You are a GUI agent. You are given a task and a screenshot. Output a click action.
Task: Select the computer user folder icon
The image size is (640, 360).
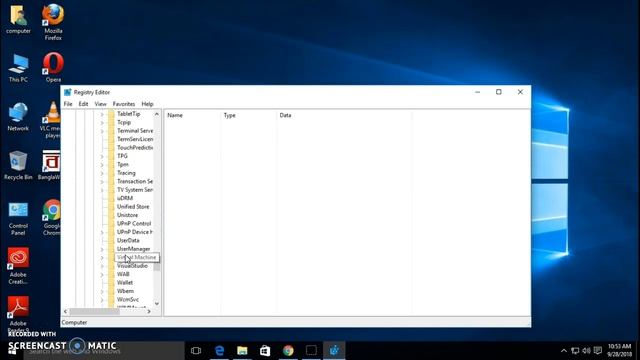pyautogui.click(x=18, y=19)
